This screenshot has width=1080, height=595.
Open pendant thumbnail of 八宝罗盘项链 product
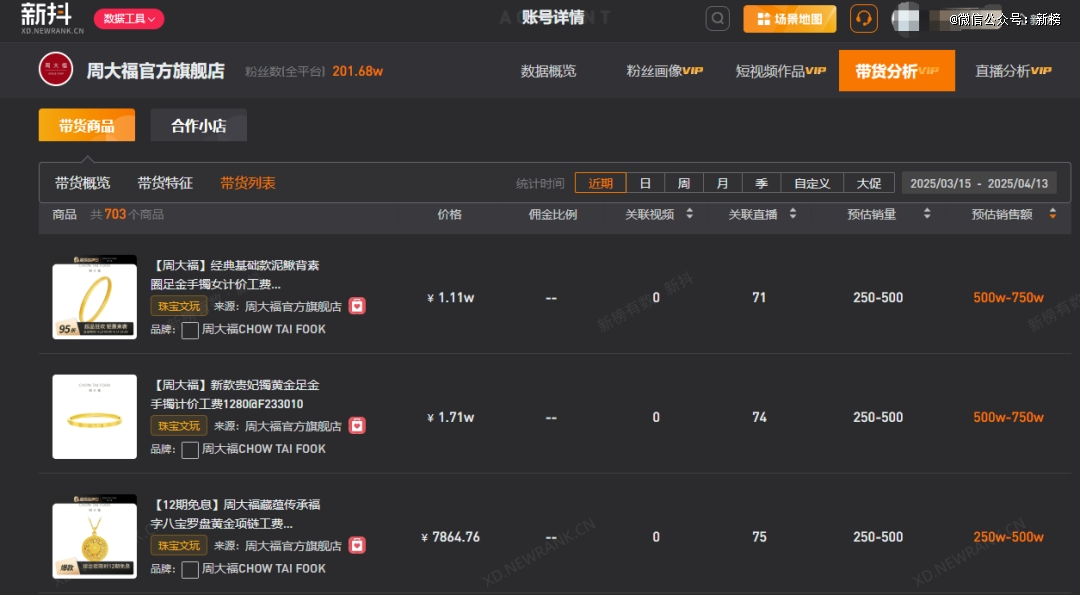(94, 536)
